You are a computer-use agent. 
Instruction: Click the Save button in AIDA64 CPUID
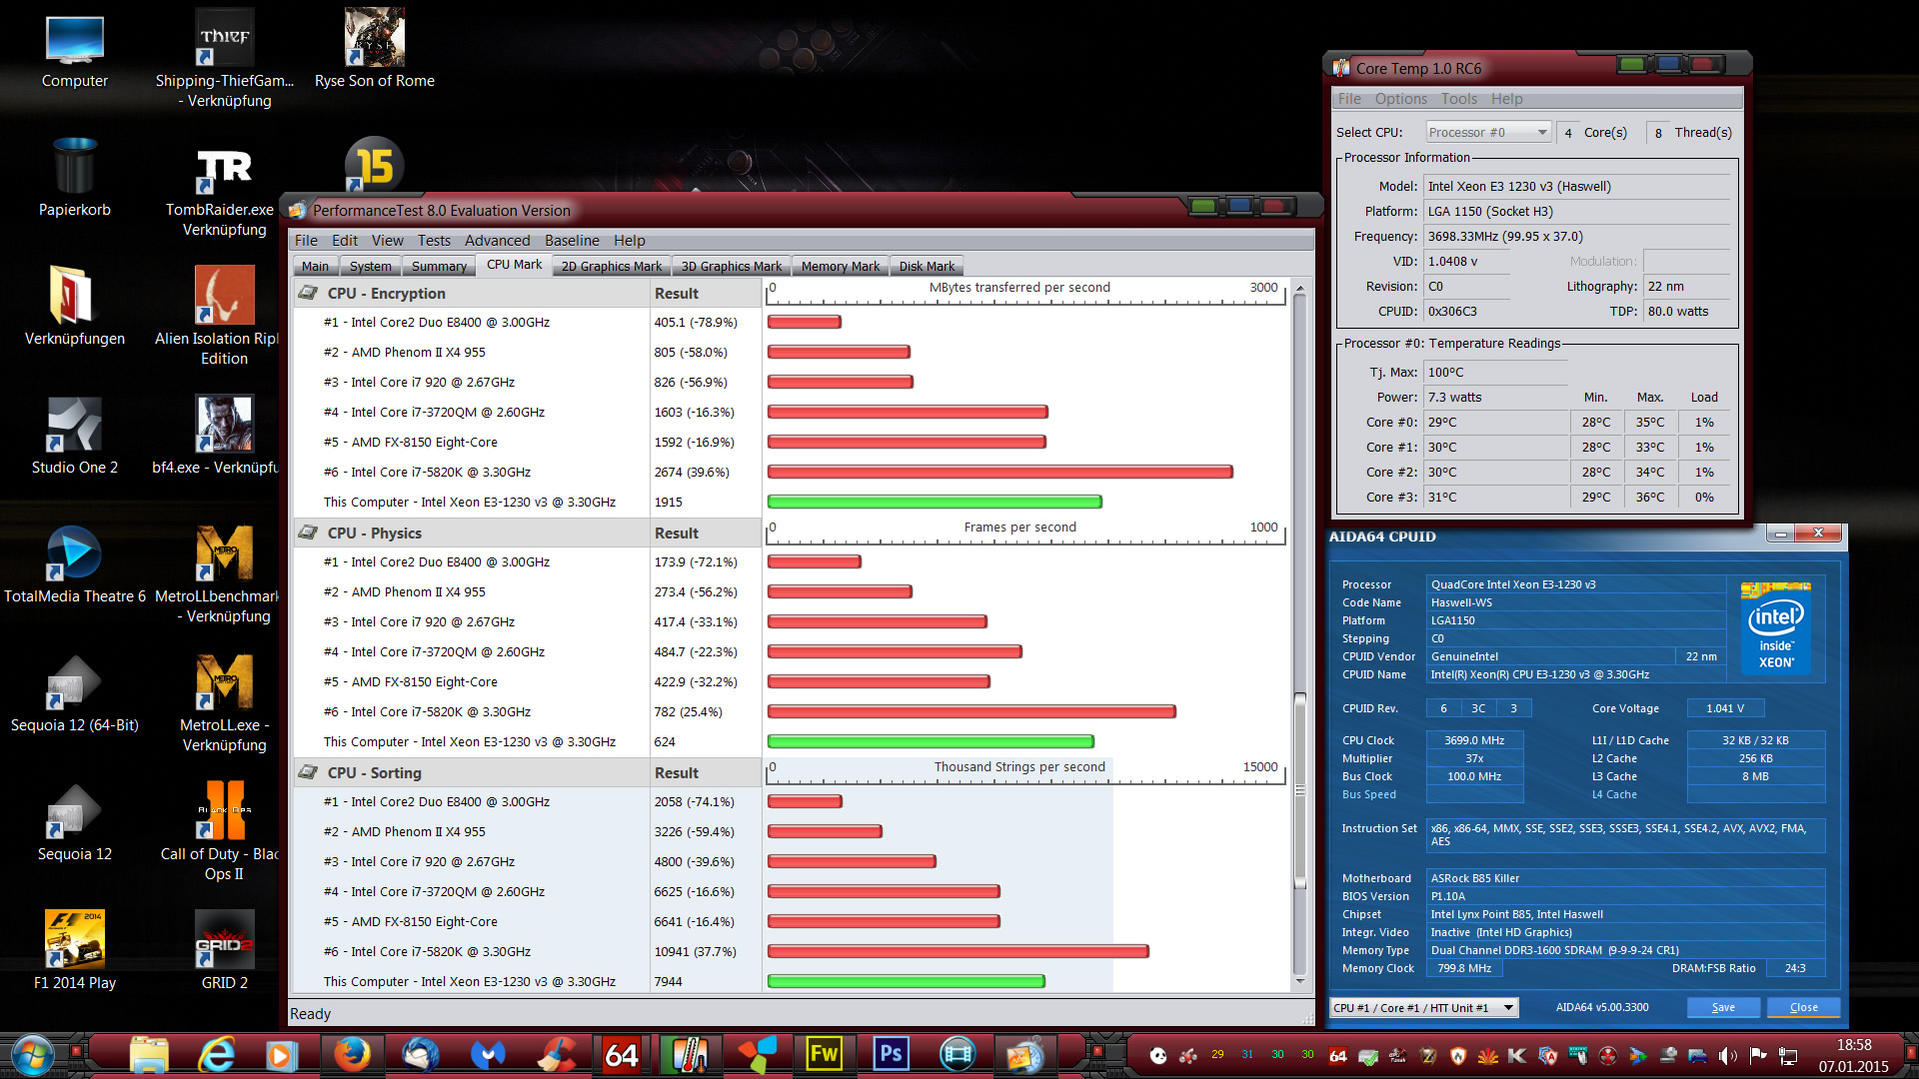pyautogui.click(x=1723, y=1007)
